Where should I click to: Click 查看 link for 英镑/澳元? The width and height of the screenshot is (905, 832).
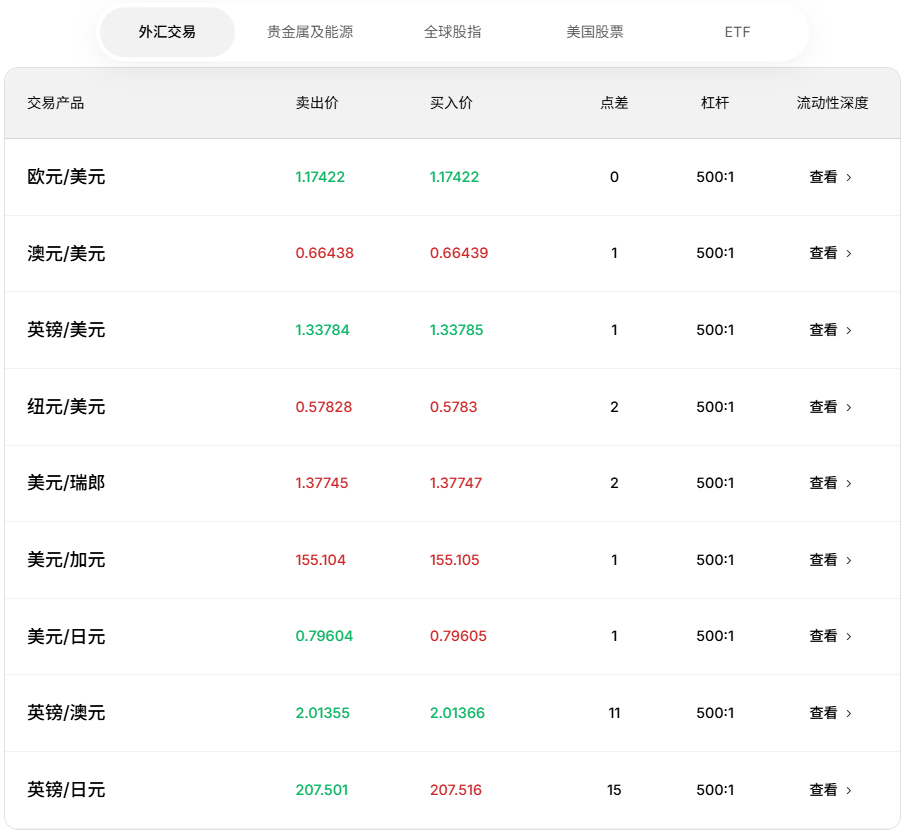823,713
